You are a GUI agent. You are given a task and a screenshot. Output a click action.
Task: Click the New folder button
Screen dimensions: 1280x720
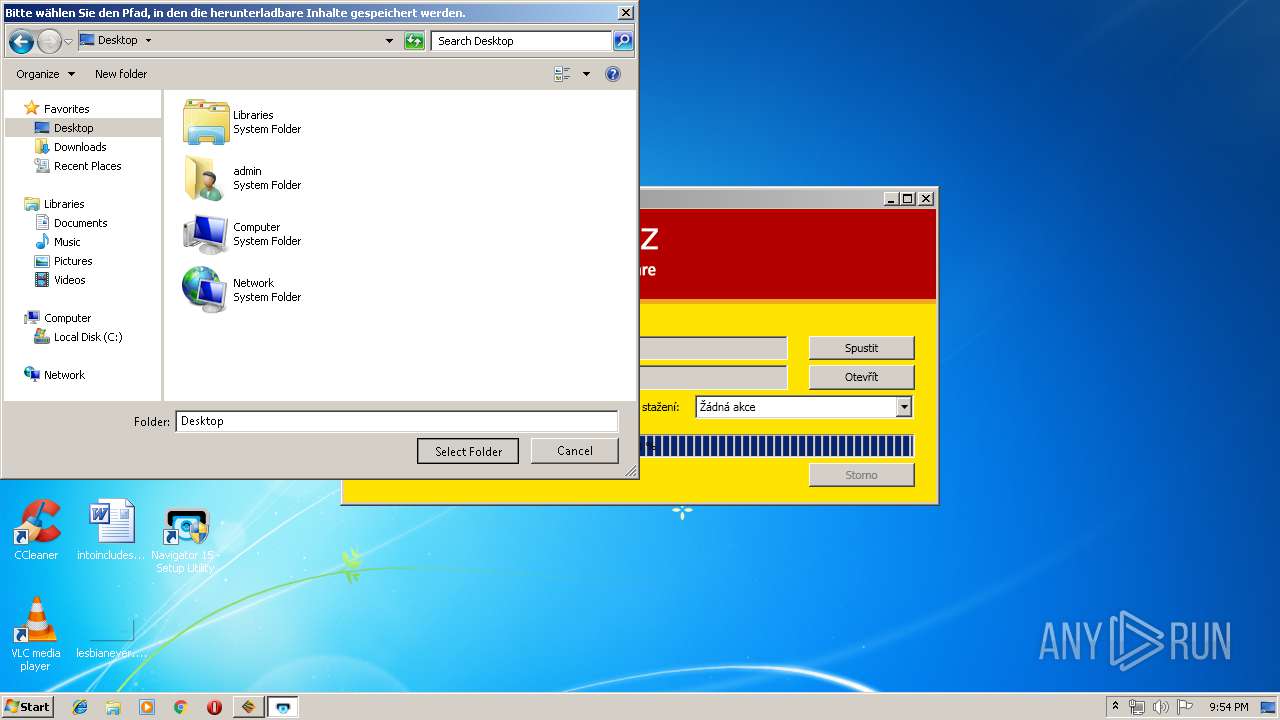pyautogui.click(x=121, y=74)
